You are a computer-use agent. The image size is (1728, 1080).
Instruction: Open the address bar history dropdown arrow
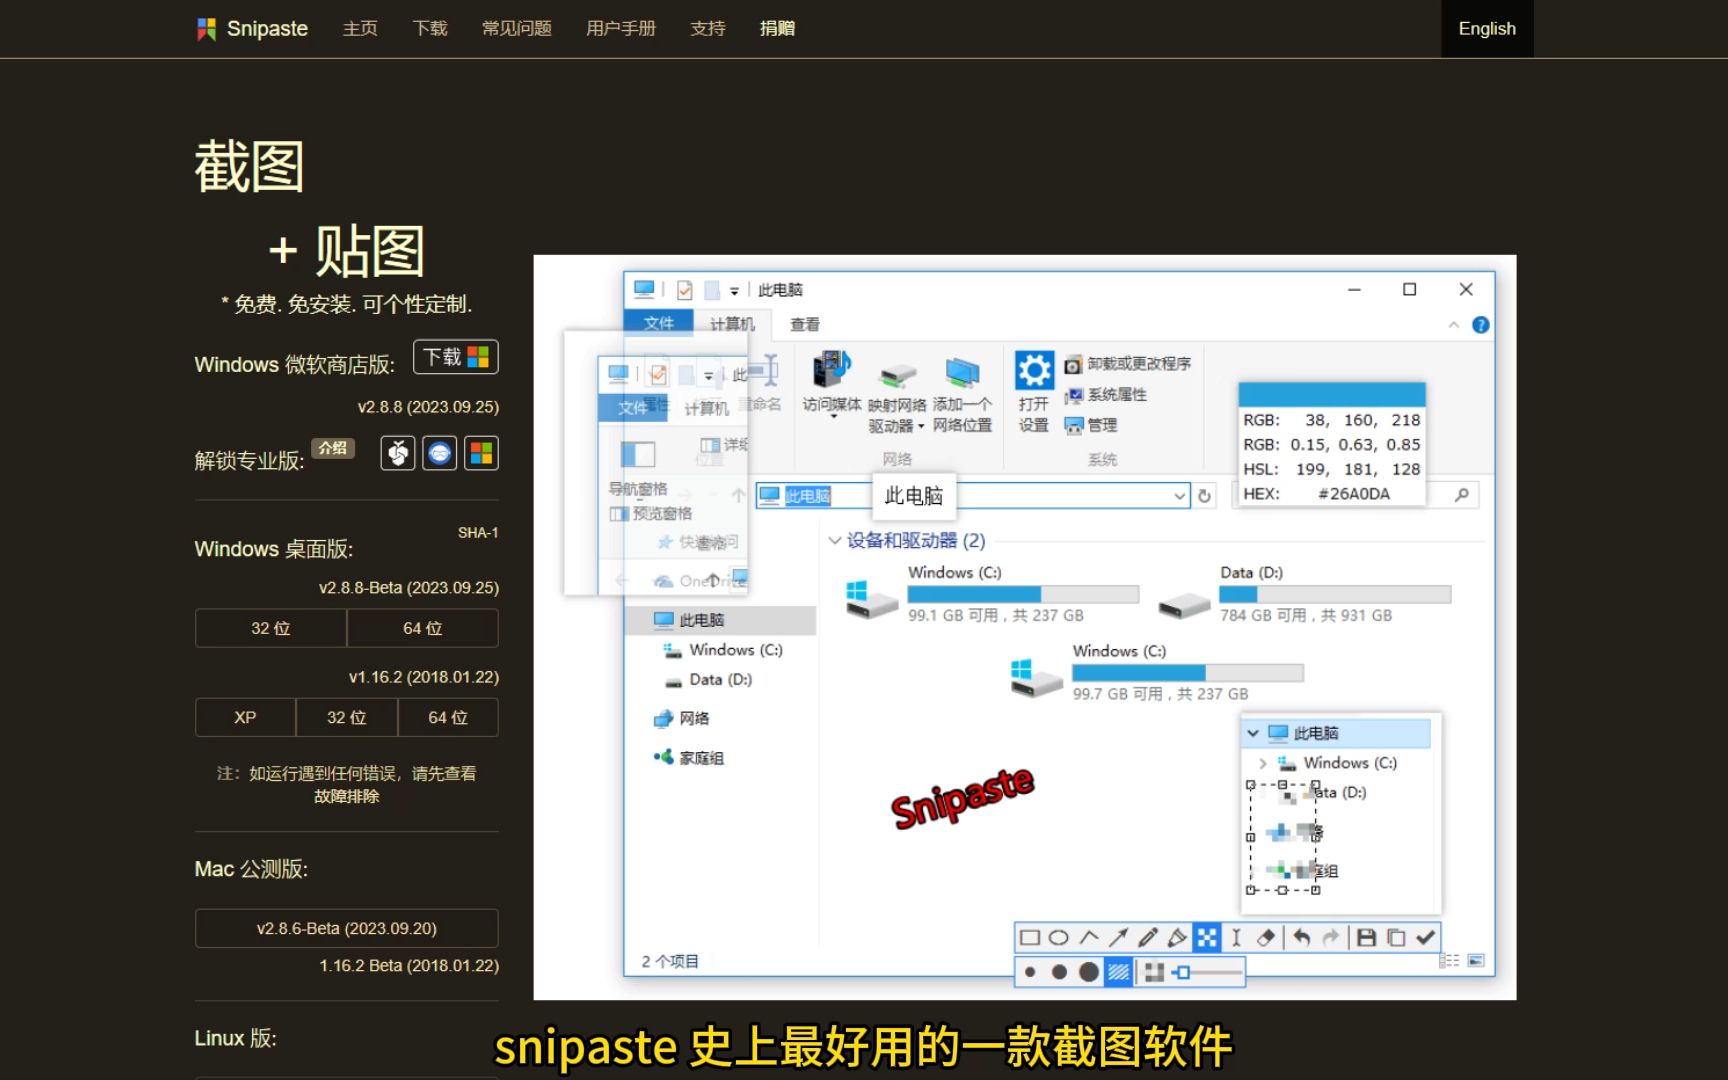coord(1179,496)
